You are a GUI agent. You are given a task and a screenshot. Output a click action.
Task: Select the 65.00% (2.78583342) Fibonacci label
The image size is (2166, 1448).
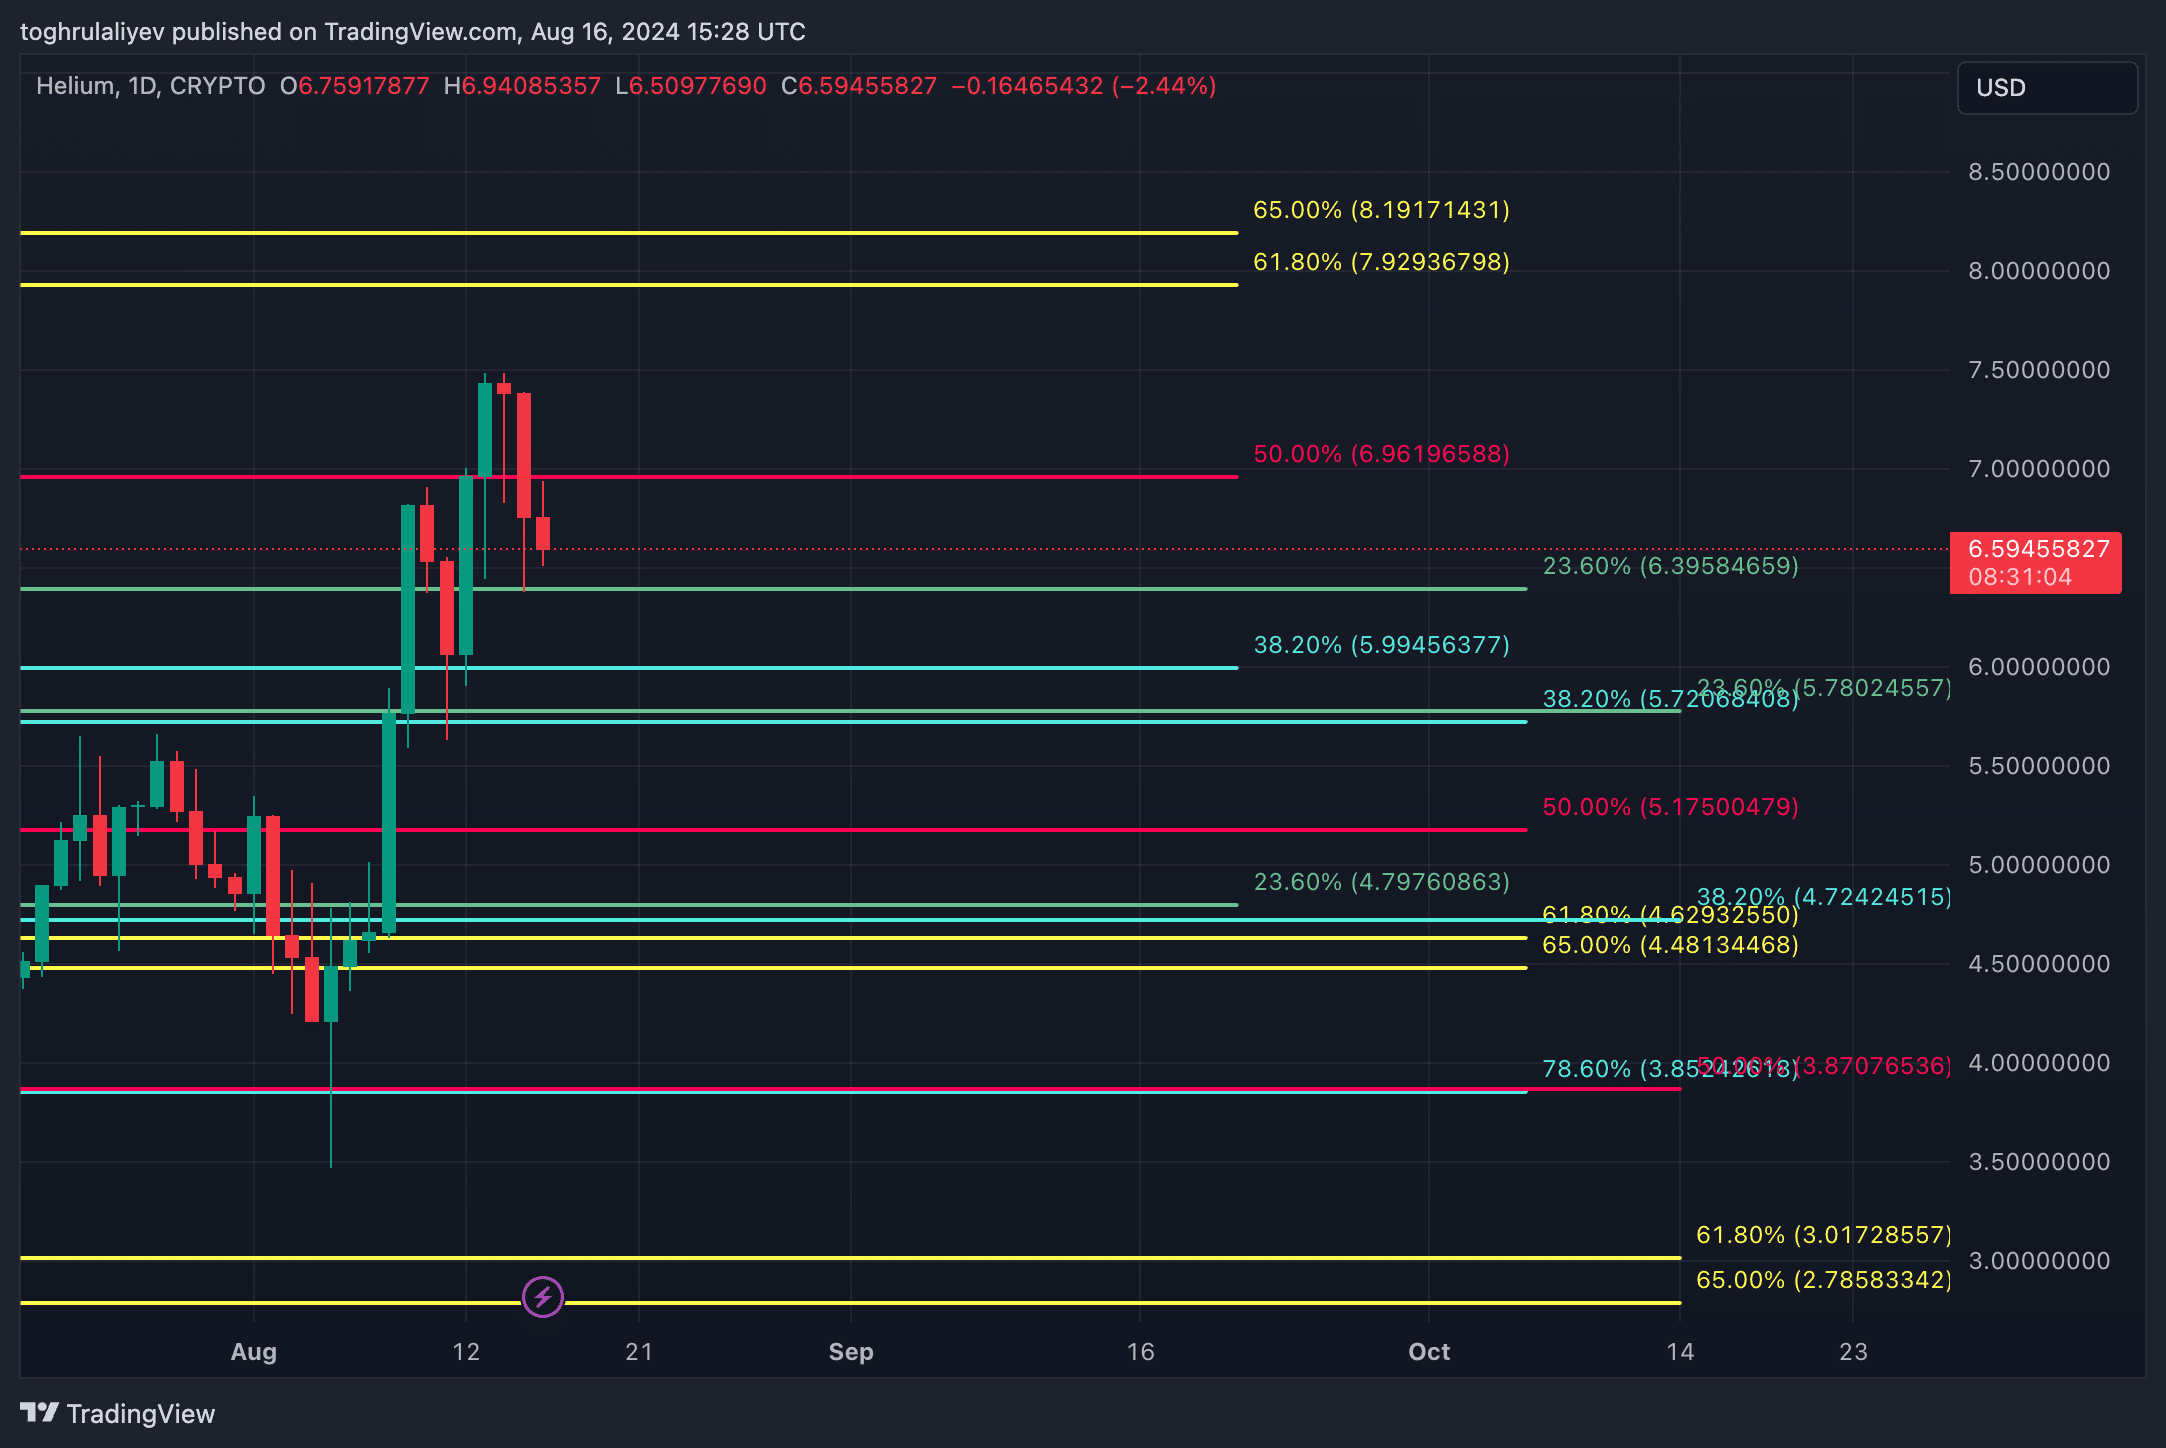tap(1824, 1280)
